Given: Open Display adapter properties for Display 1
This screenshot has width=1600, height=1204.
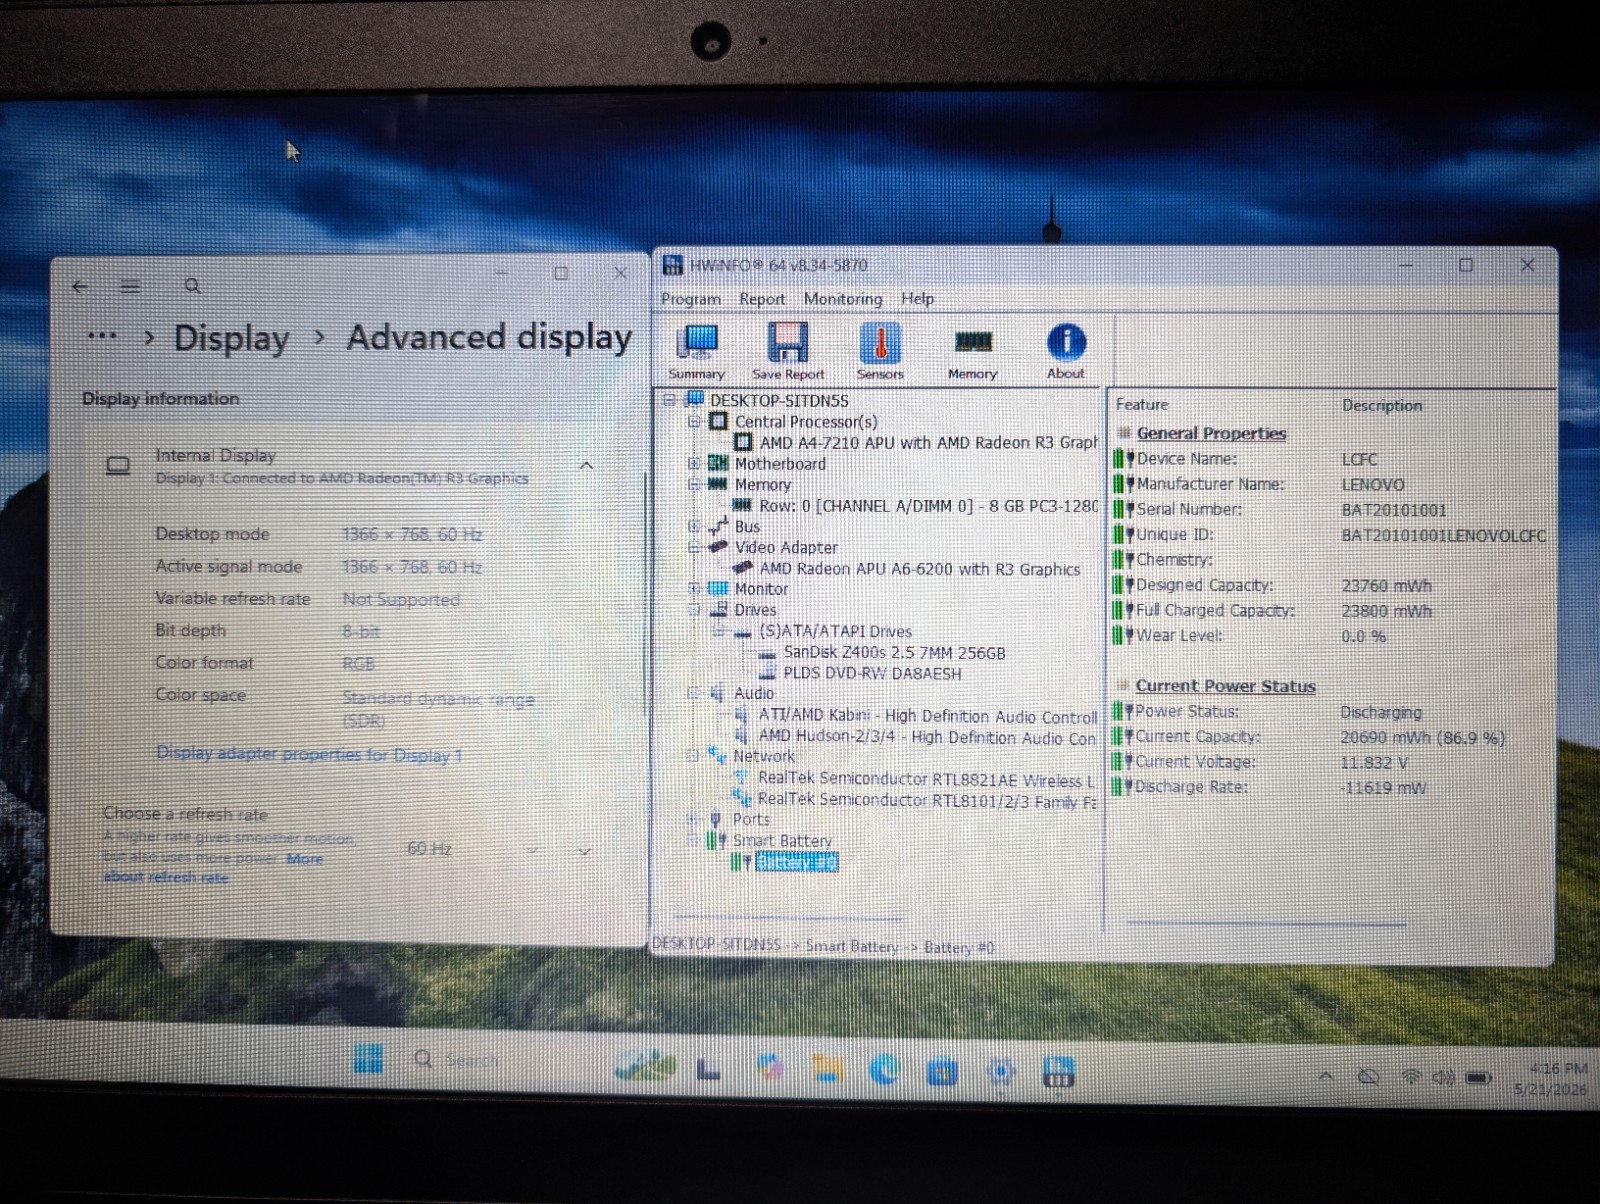Looking at the screenshot, I should coord(309,755).
